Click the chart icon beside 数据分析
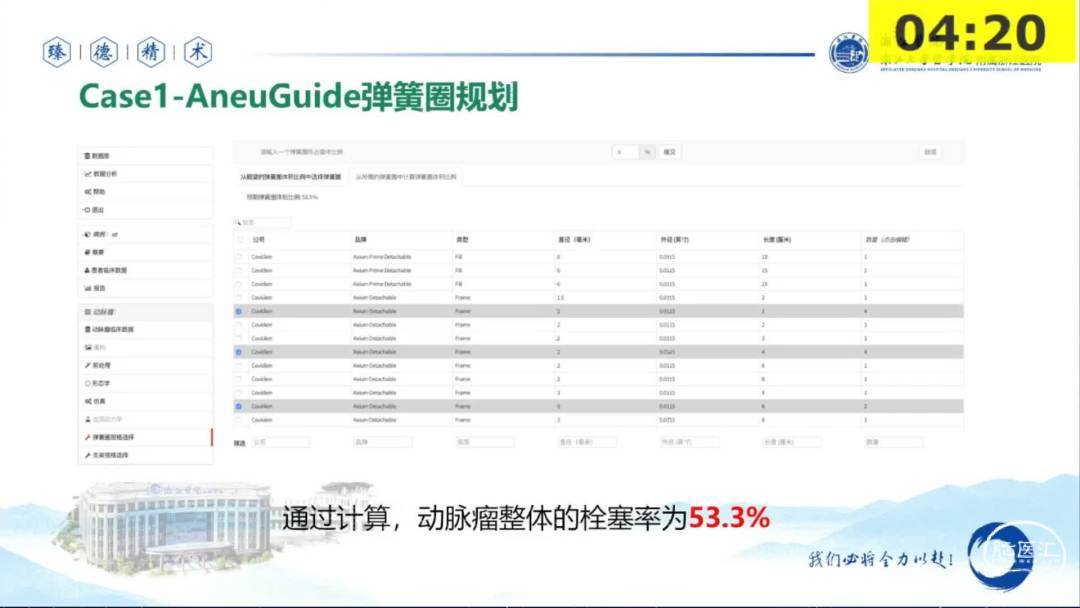 tap(87, 174)
